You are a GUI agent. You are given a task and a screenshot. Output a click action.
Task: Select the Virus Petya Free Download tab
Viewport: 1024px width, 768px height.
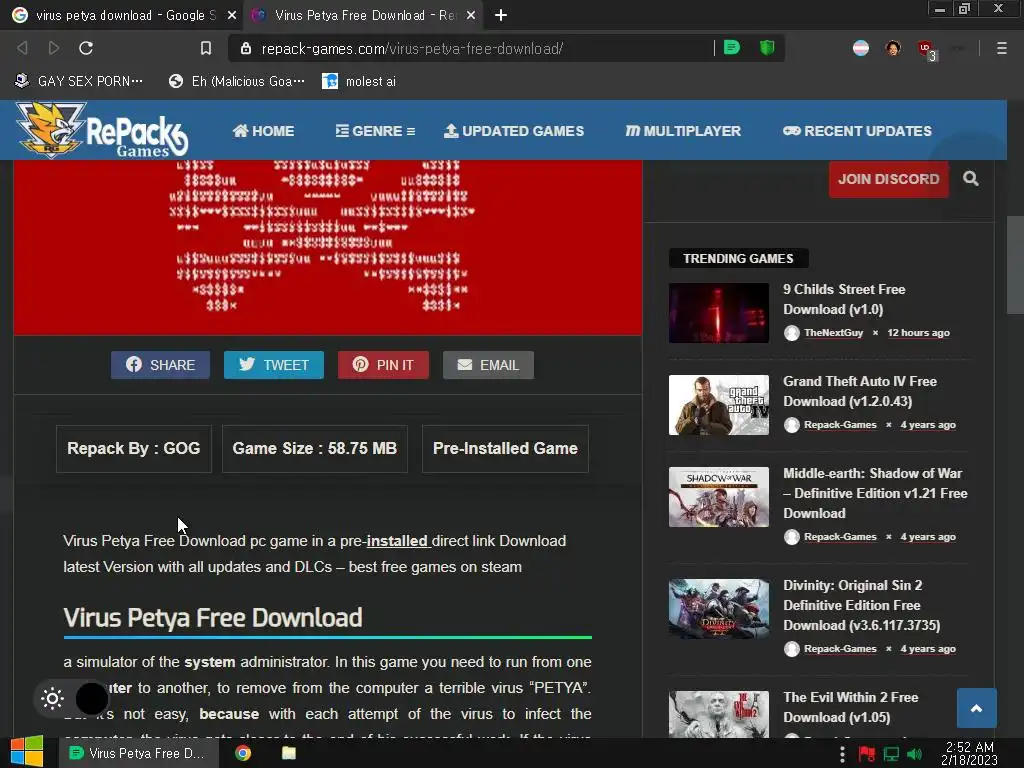[x=364, y=15]
